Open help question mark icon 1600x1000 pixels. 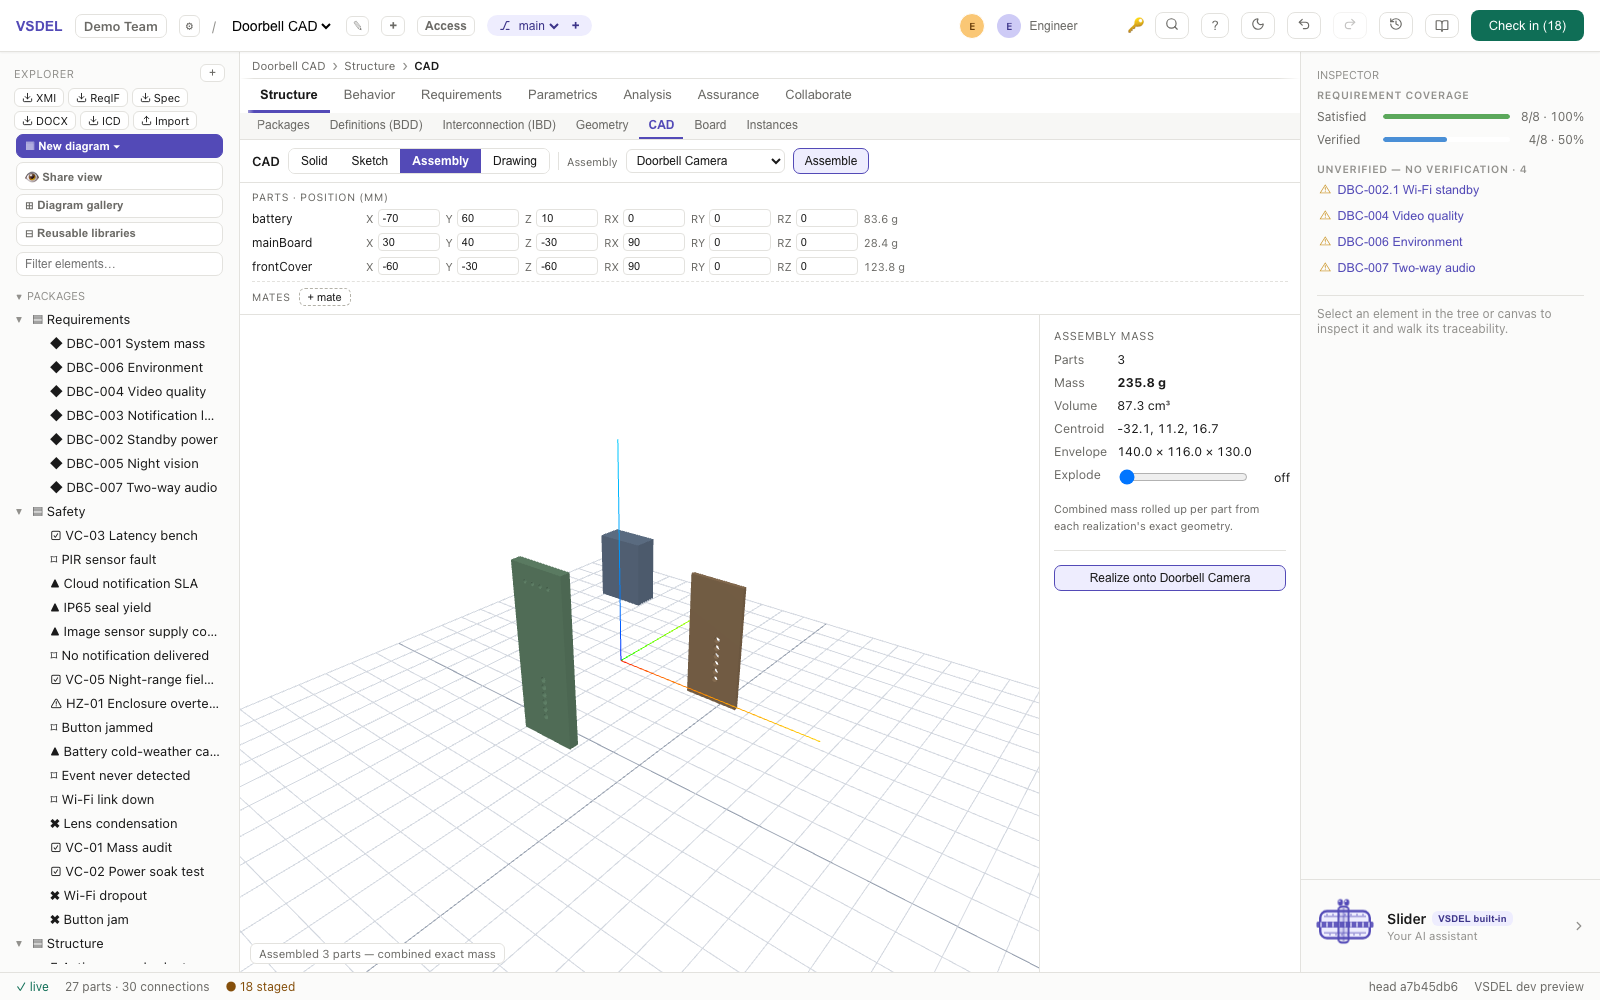click(1215, 26)
